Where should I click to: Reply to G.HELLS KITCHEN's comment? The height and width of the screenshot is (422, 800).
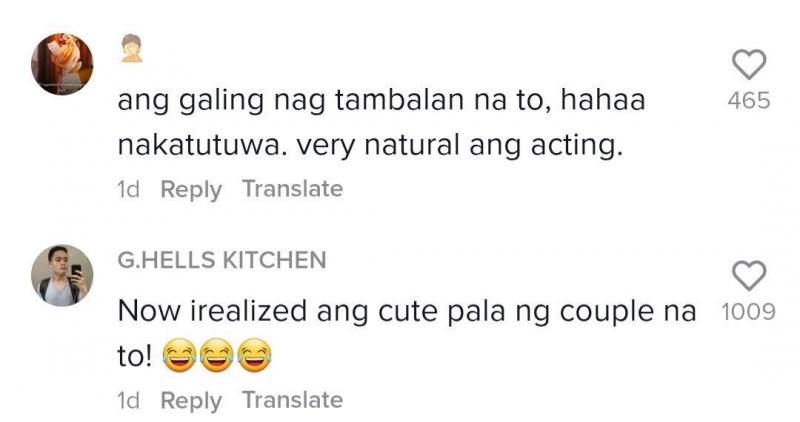(191, 400)
